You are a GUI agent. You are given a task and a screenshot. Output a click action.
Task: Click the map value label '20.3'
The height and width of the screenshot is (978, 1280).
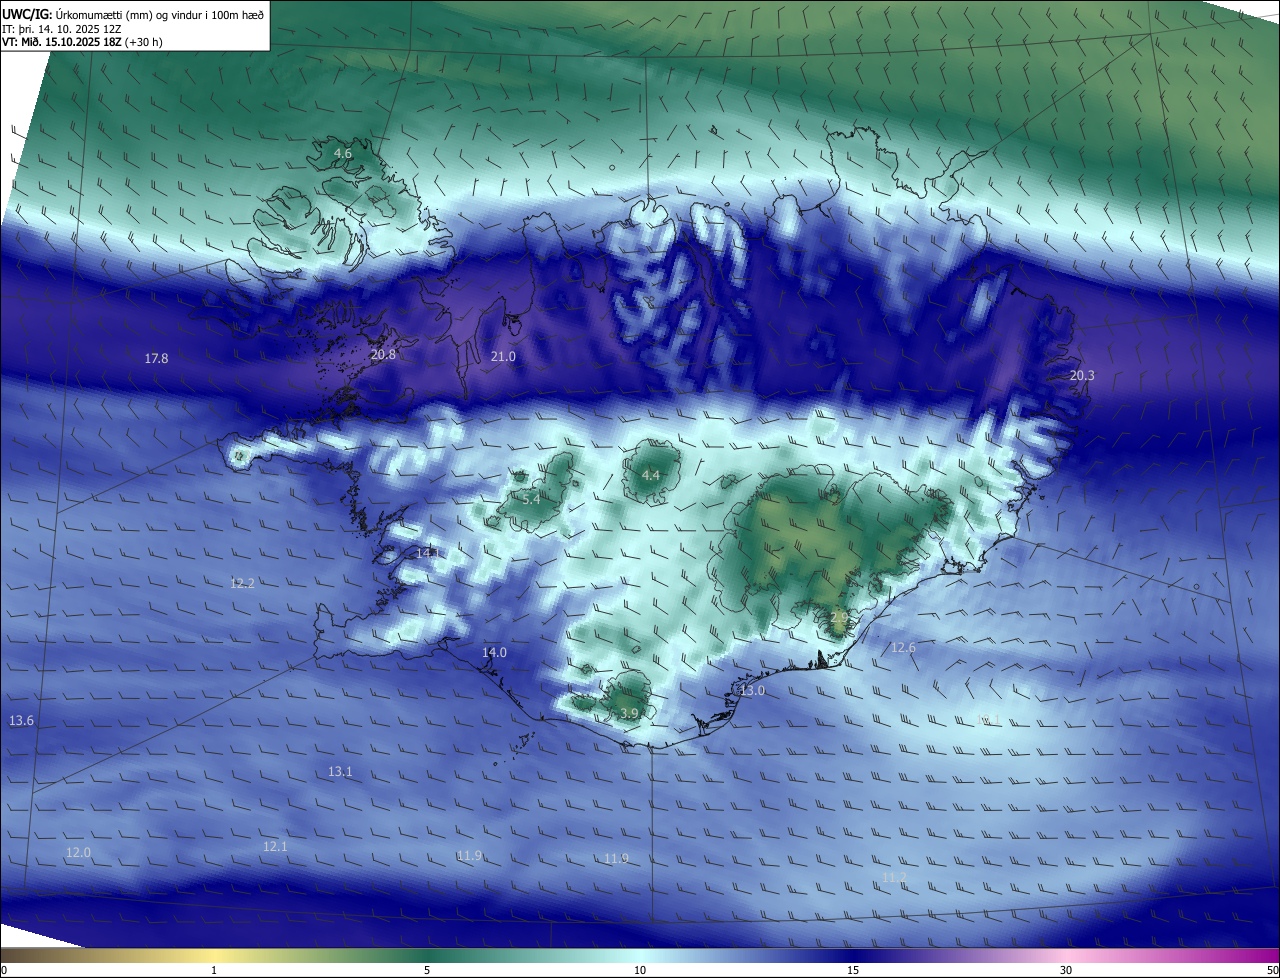click(x=1082, y=375)
